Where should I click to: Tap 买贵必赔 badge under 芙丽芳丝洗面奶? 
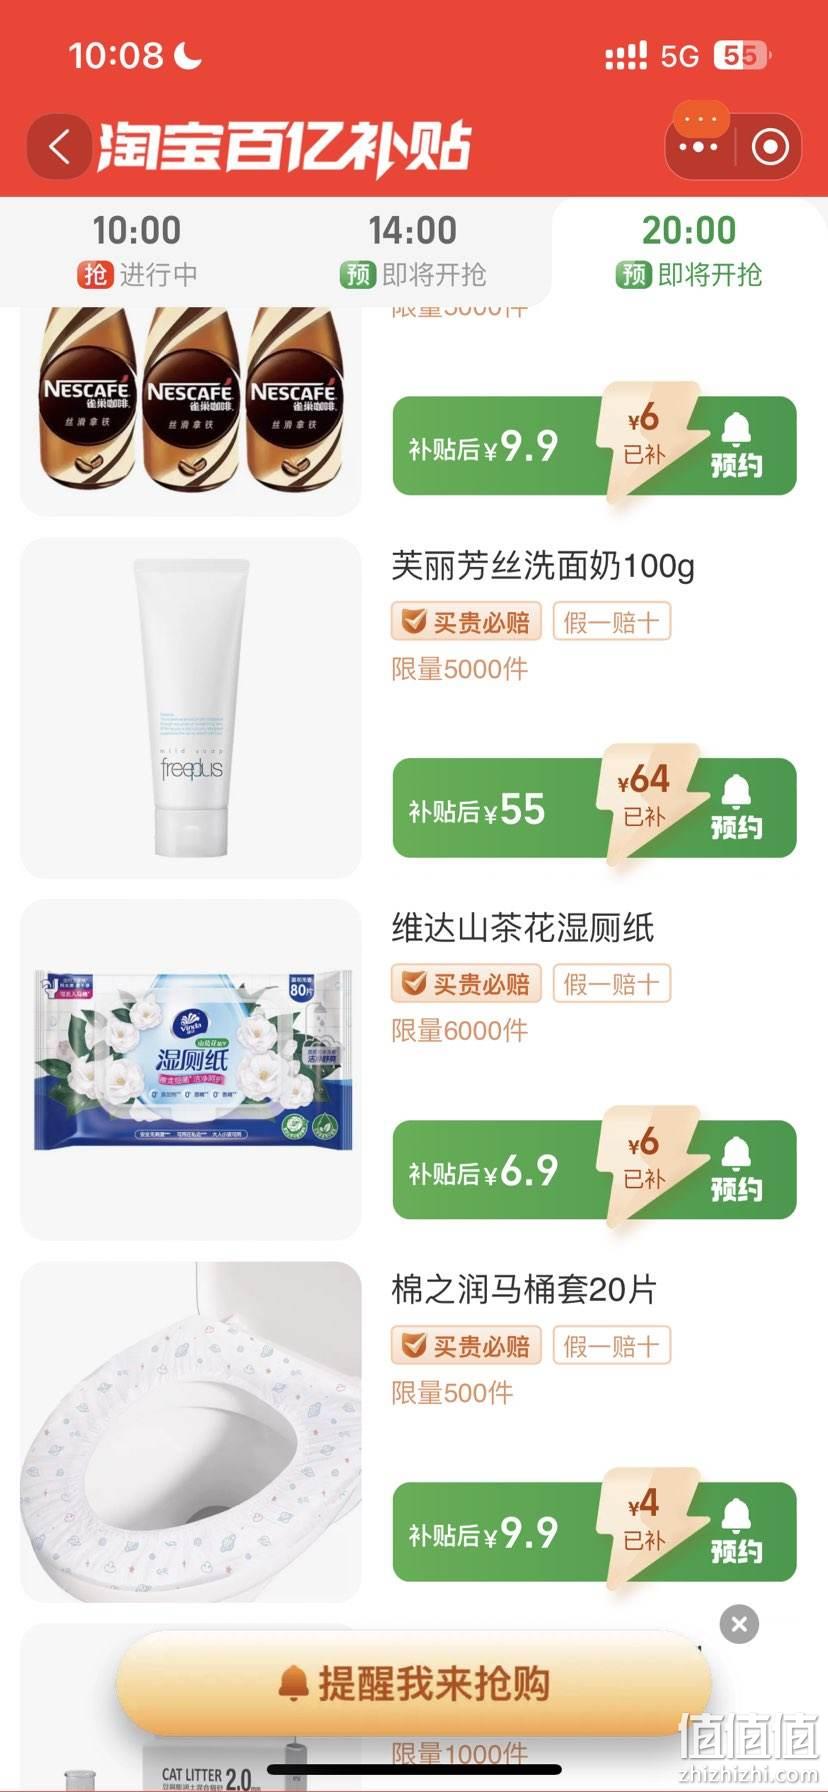[466, 622]
